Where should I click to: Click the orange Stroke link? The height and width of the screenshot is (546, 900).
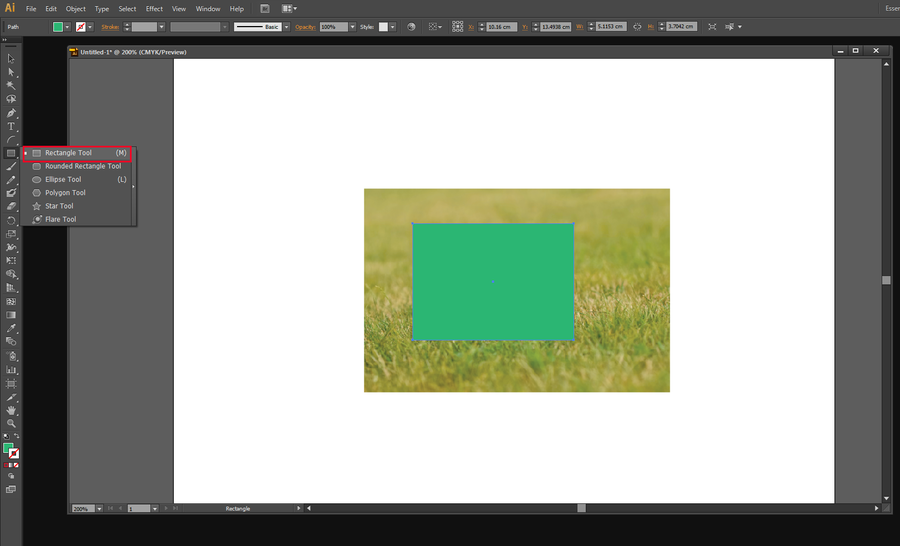tap(110, 26)
